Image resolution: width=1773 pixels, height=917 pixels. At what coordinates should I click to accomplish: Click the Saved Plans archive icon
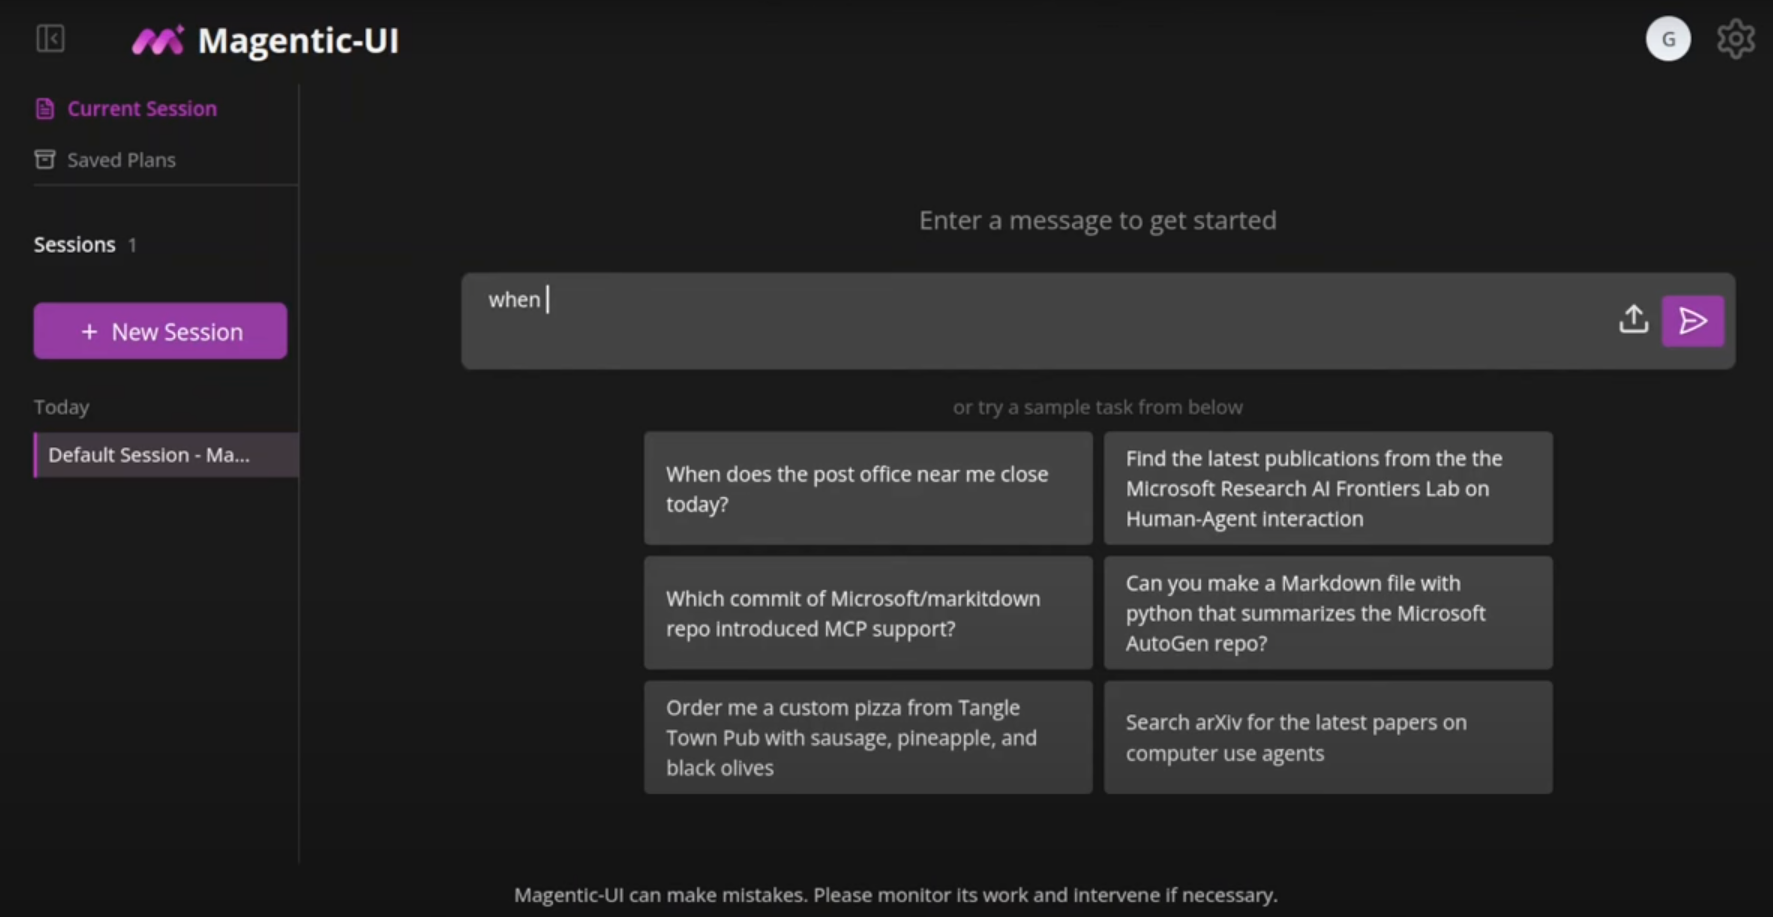tap(45, 160)
